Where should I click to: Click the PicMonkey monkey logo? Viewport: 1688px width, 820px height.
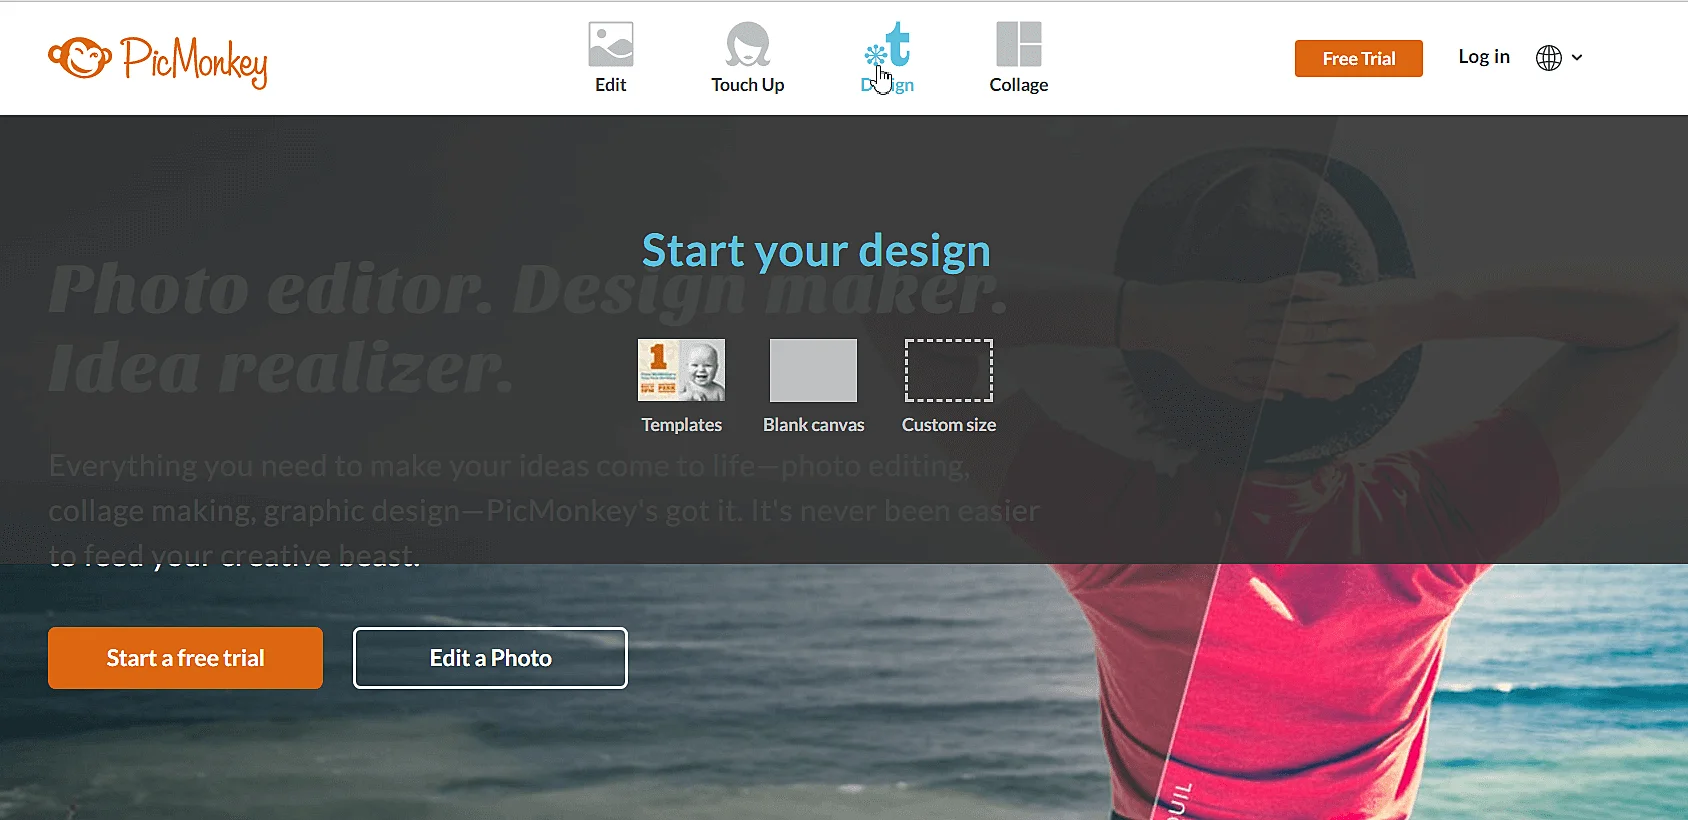tap(80, 58)
